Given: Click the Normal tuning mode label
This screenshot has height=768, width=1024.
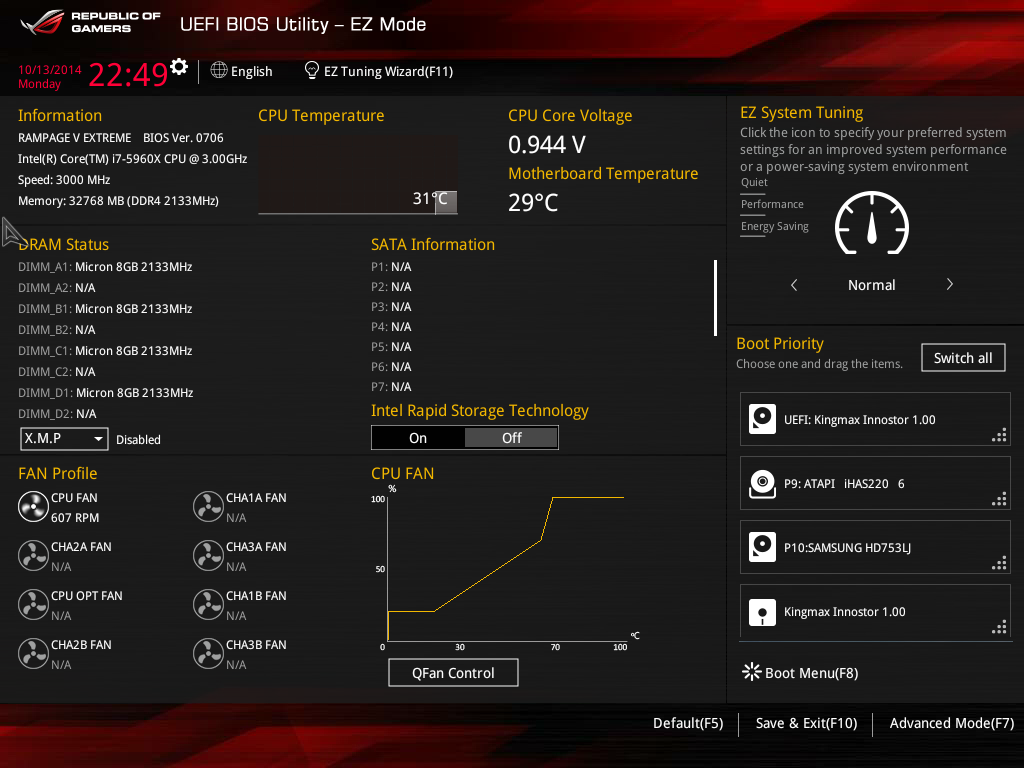Looking at the screenshot, I should point(872,285).
